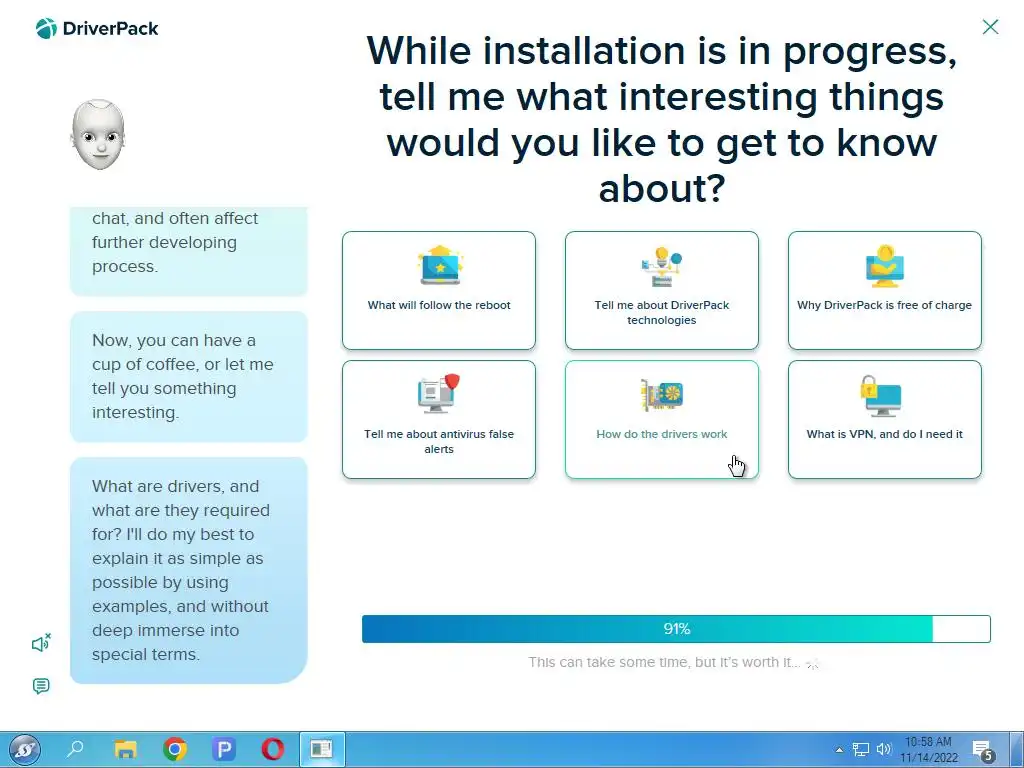Viewport: 1024px width, 768px height.
Task: Select 'How do the drivers work' label
Action: click(x=662, y=434)
